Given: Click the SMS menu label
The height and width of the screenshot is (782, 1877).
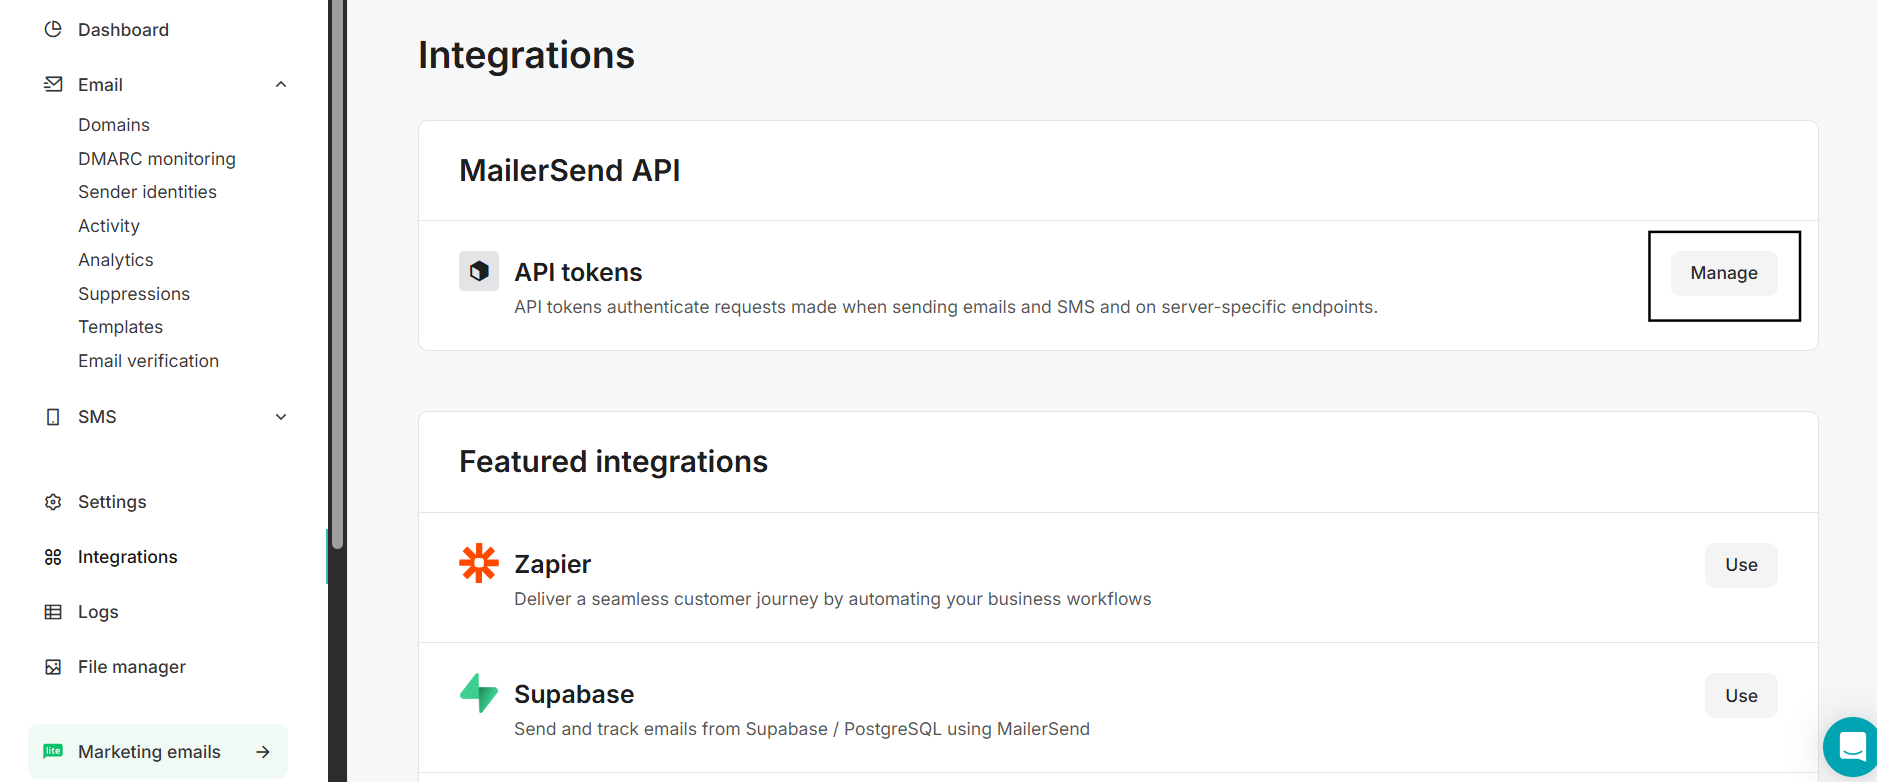Looking at the screenshot, I should [97, 417].
